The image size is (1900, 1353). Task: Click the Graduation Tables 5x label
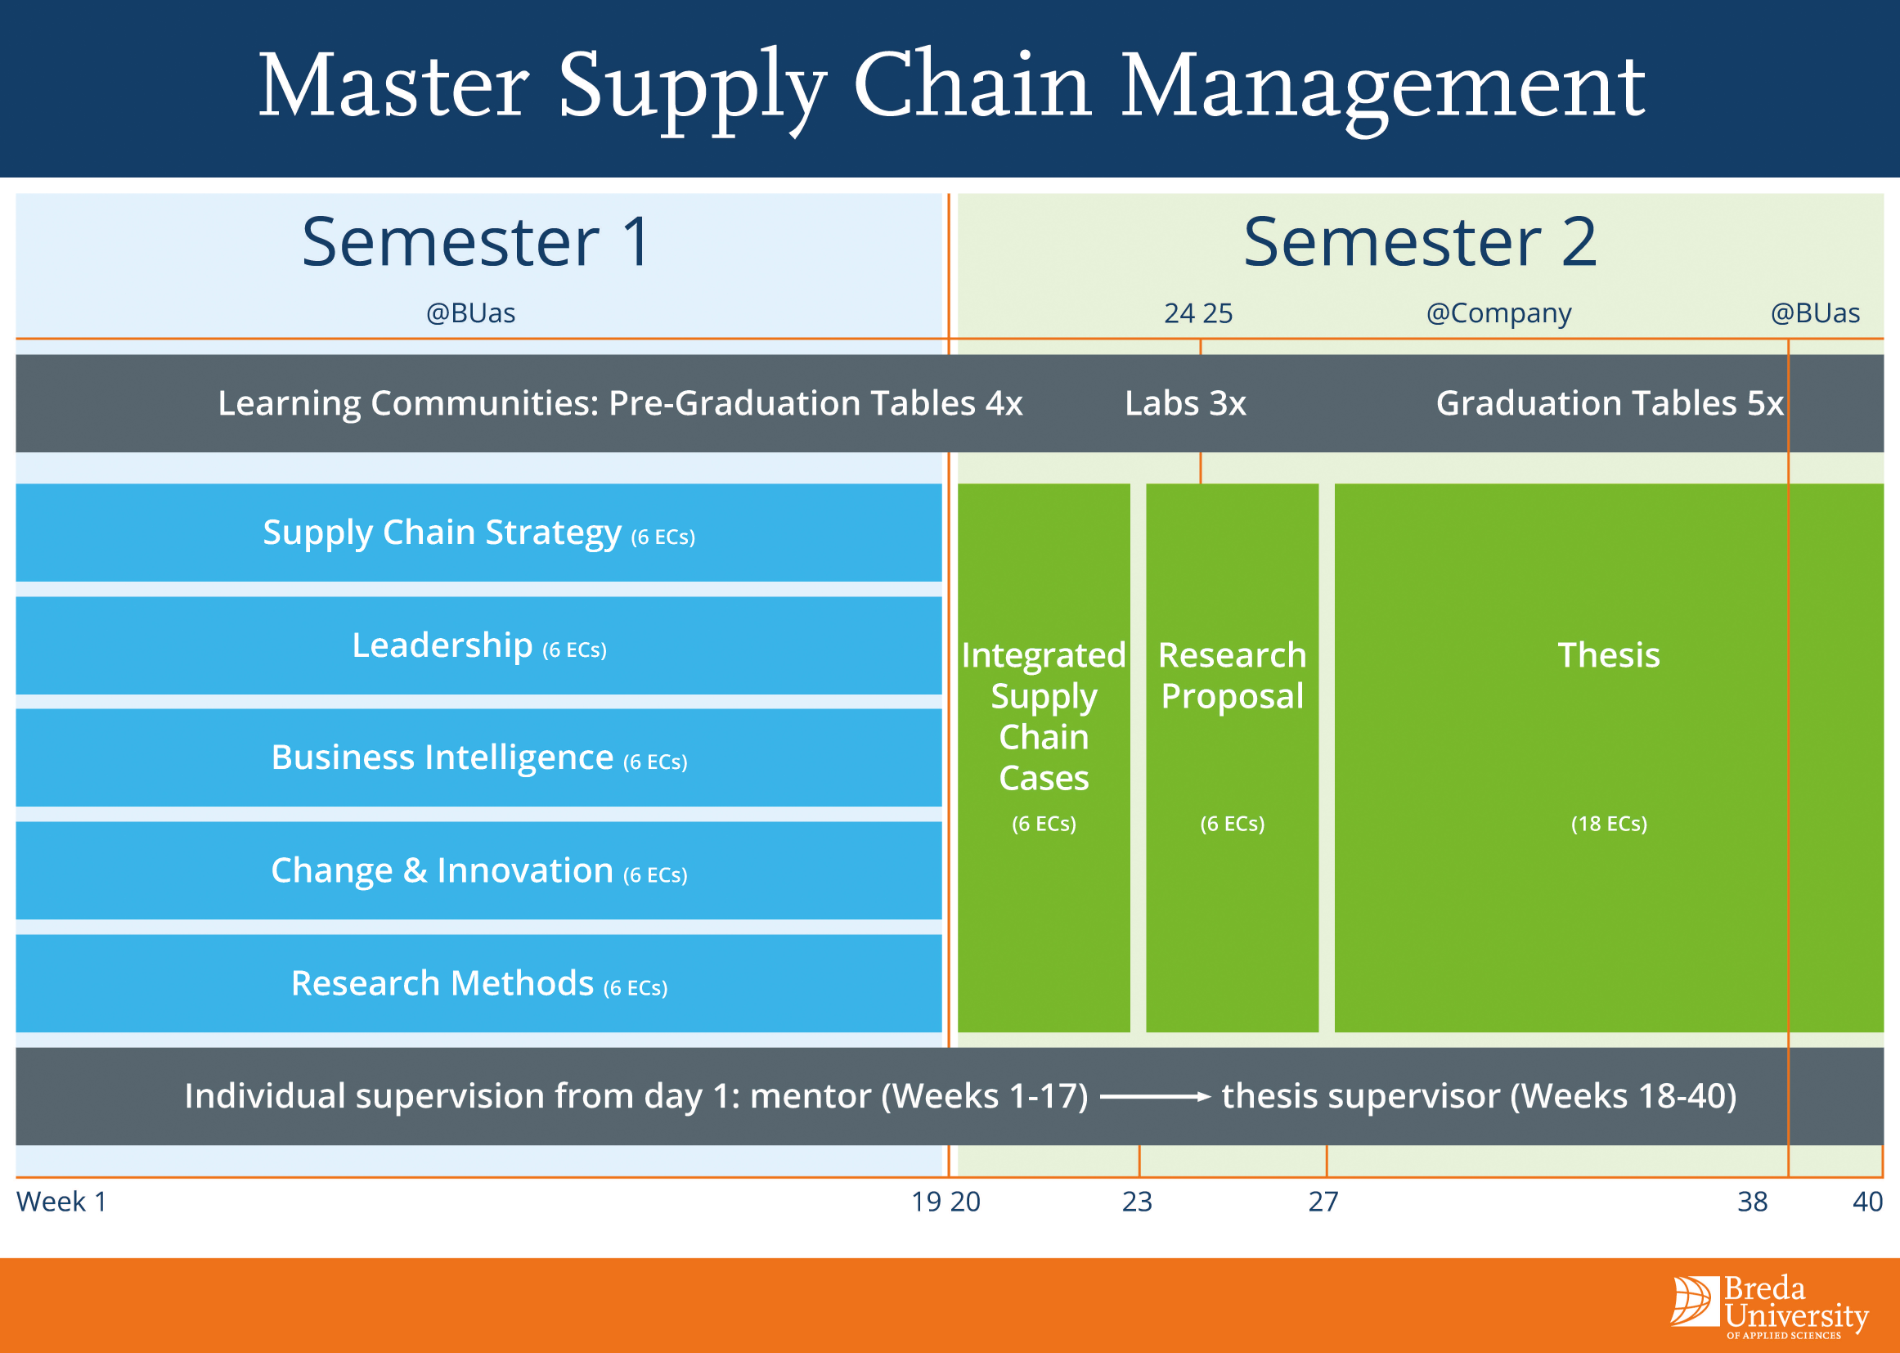click(1609, 403)
